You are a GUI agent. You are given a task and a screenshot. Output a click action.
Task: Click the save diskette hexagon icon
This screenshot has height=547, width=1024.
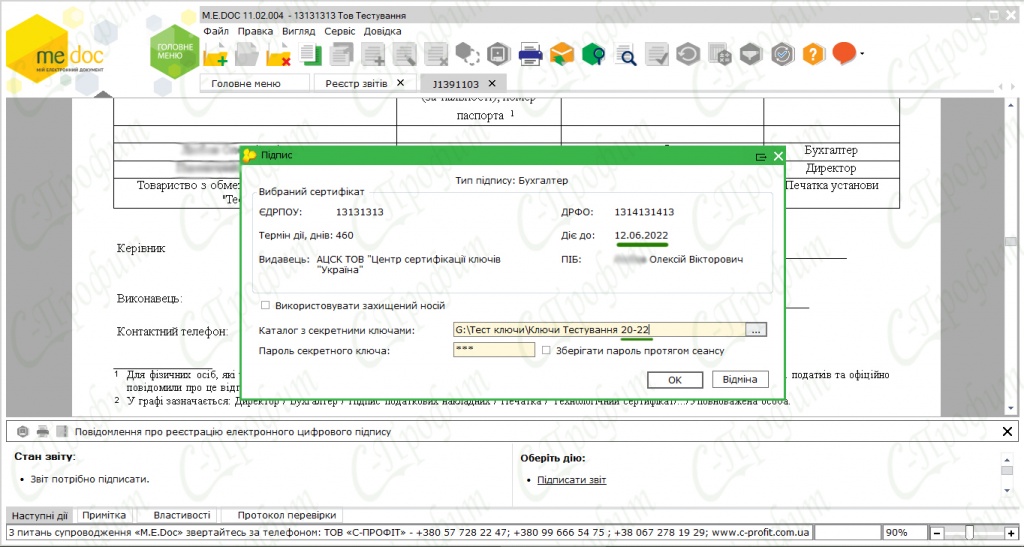(x=499, y=54)
